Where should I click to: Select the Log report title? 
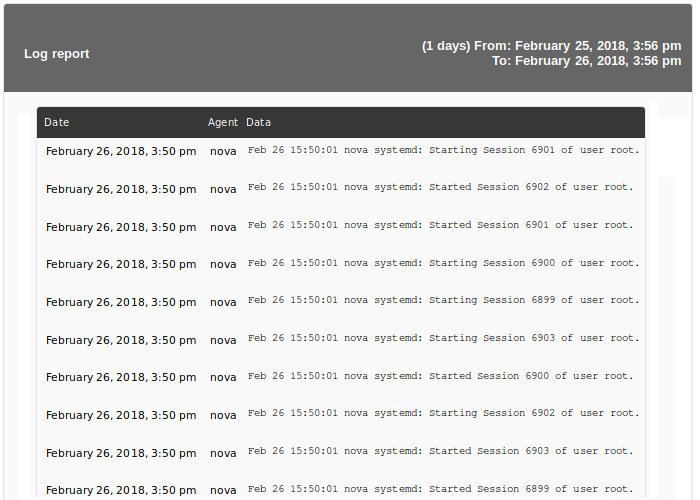click(x=57, y=54)
